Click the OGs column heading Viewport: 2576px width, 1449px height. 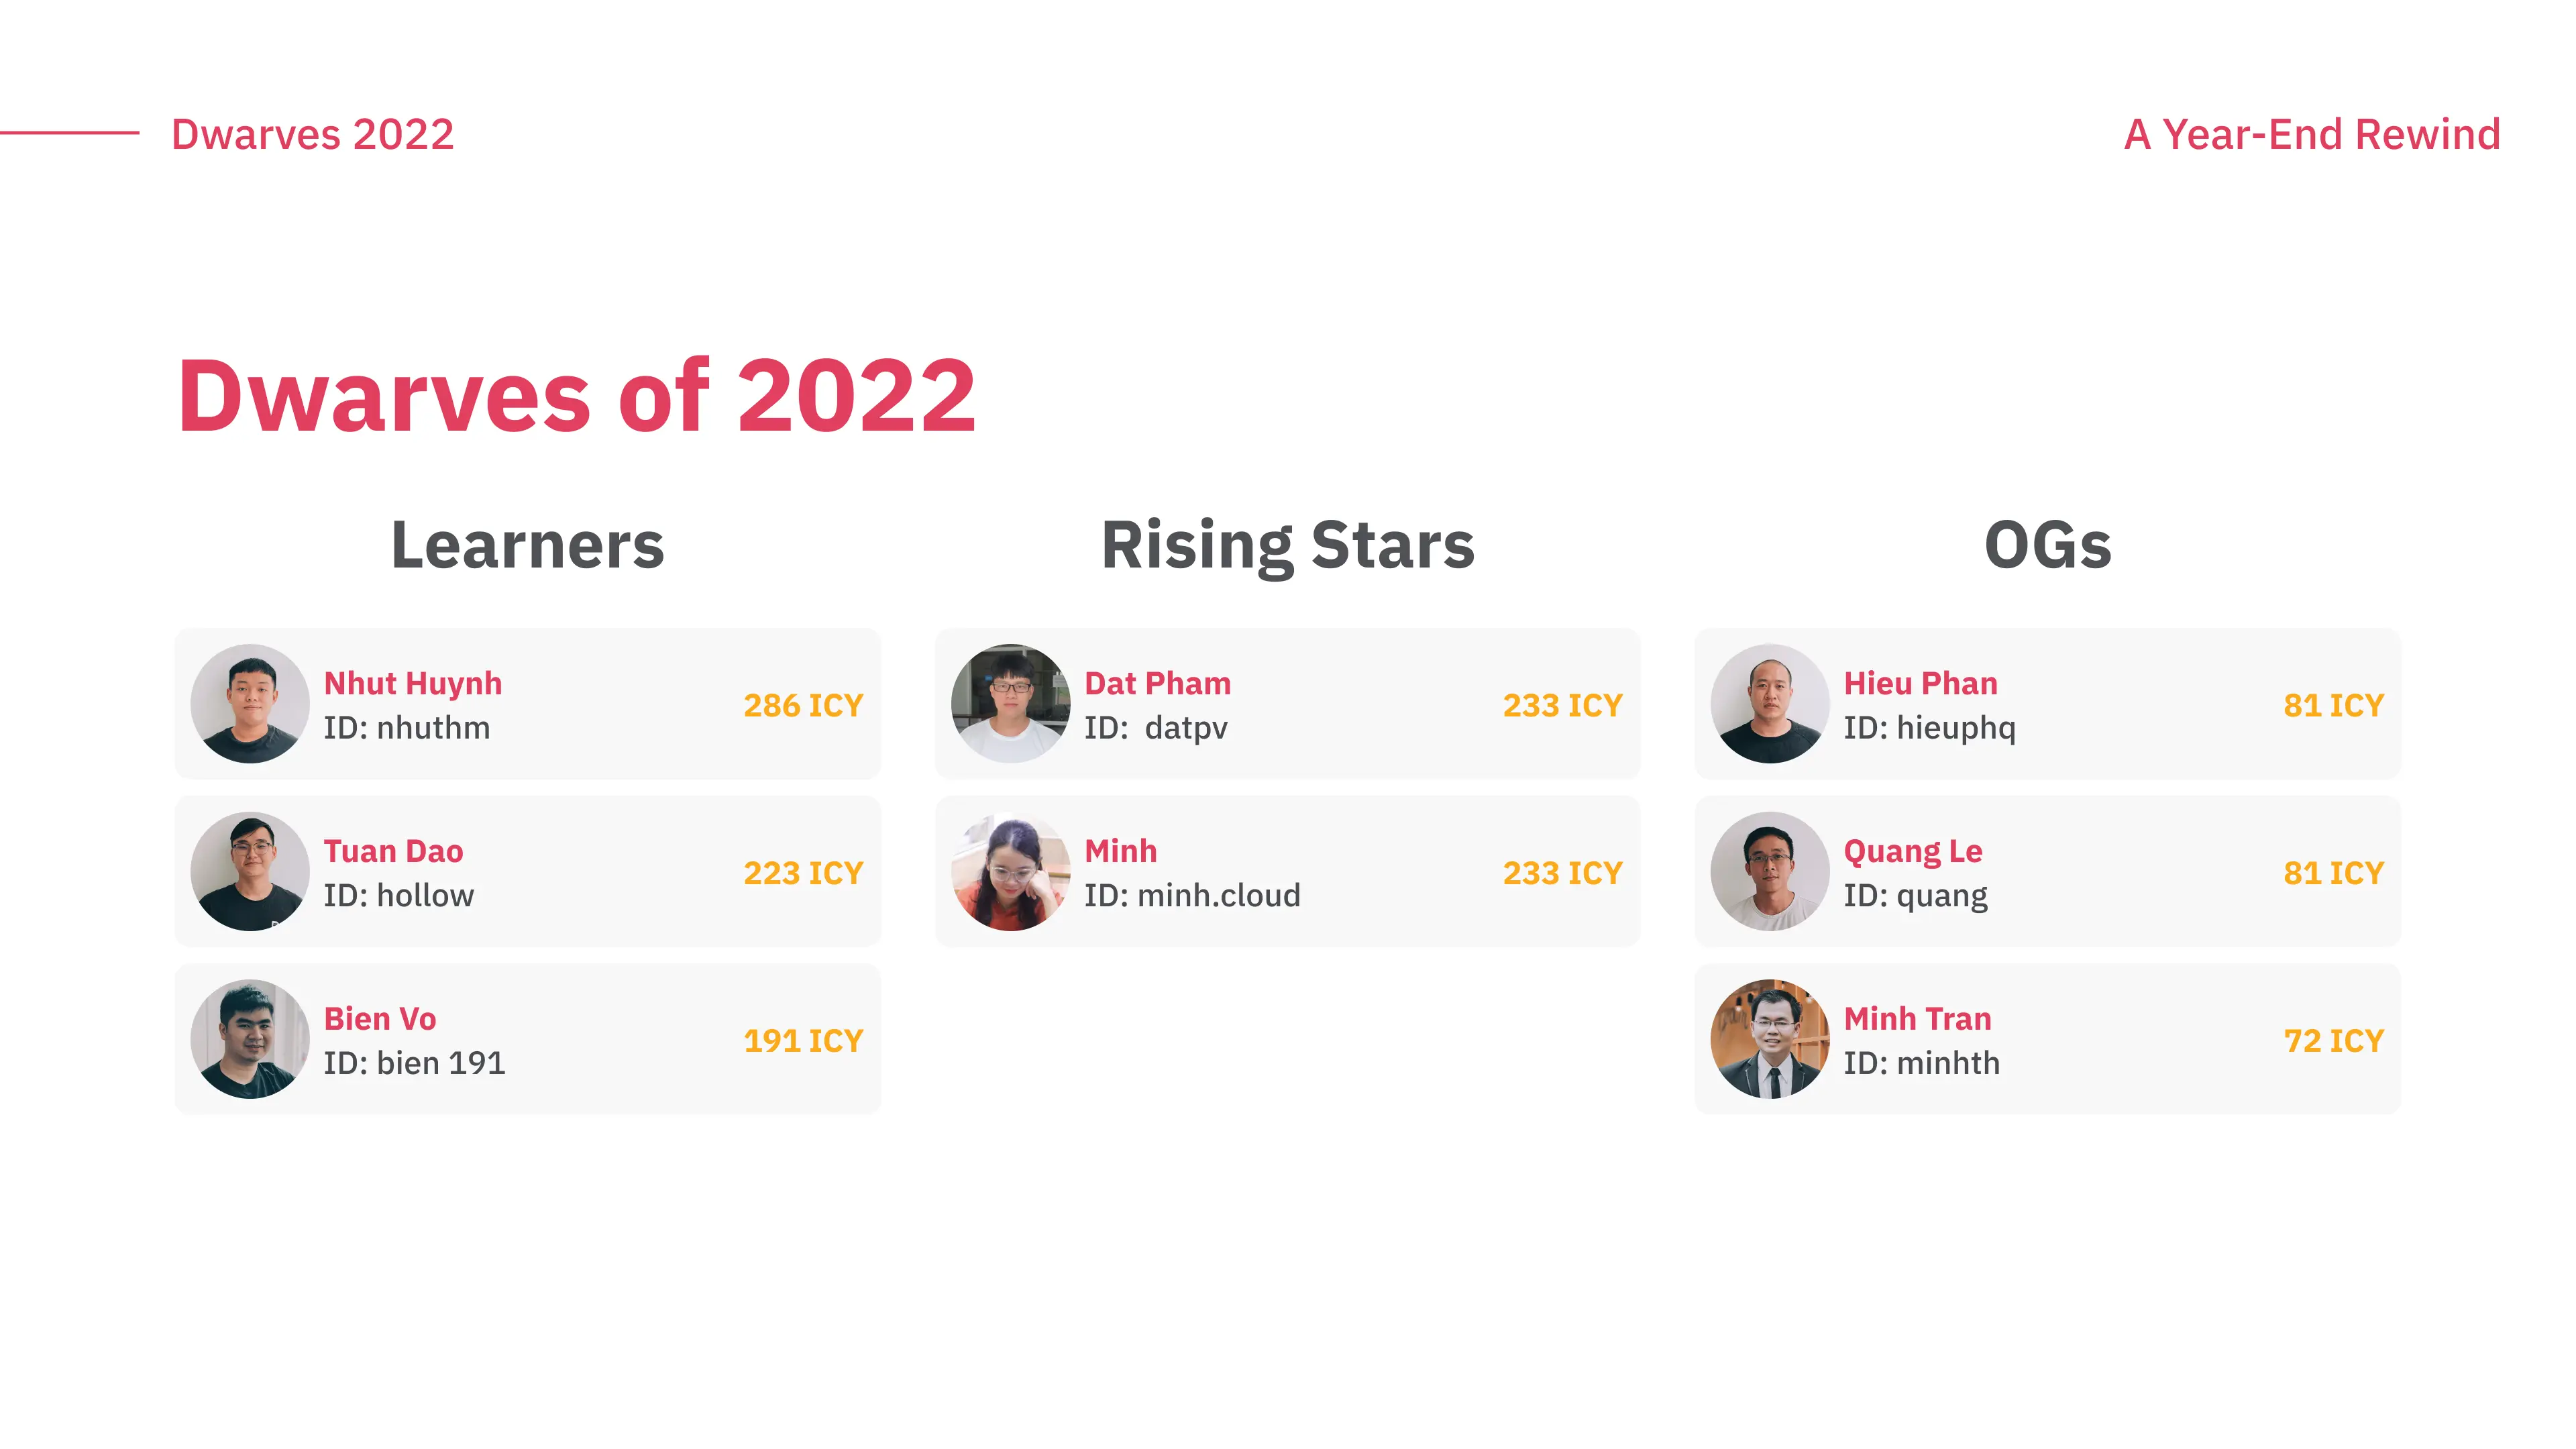click(2048, 546)
